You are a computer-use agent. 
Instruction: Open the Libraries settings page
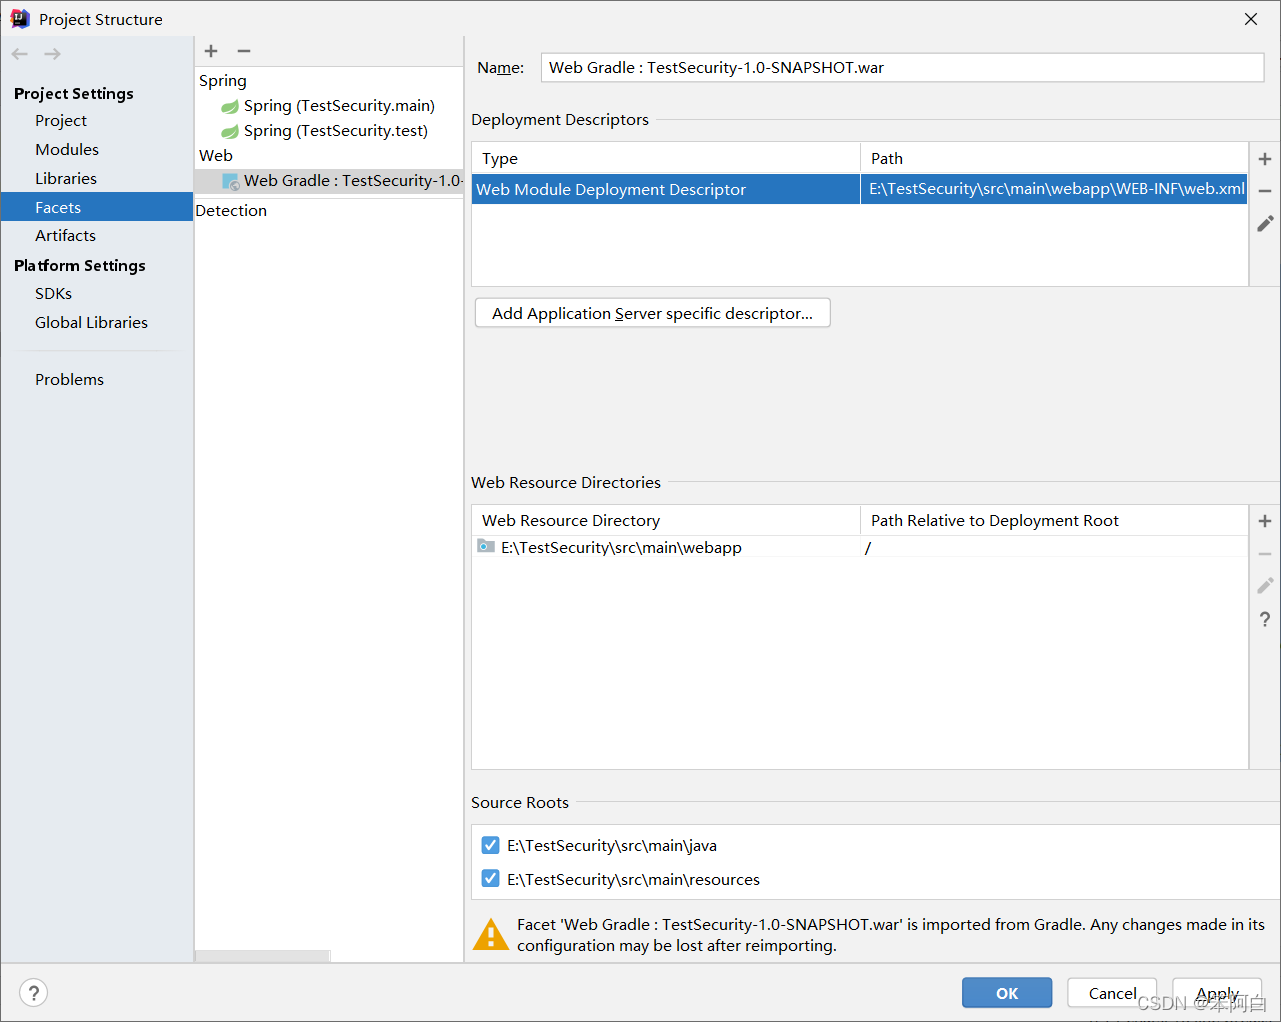(66, 179)
